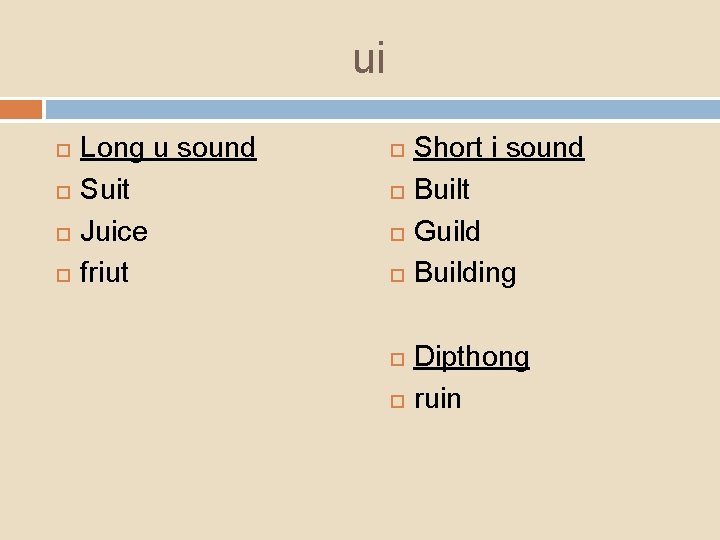Click the orange accent block under title
Image resolution: width=720 pixels, height=540 pixels.
tap(21, 109)
